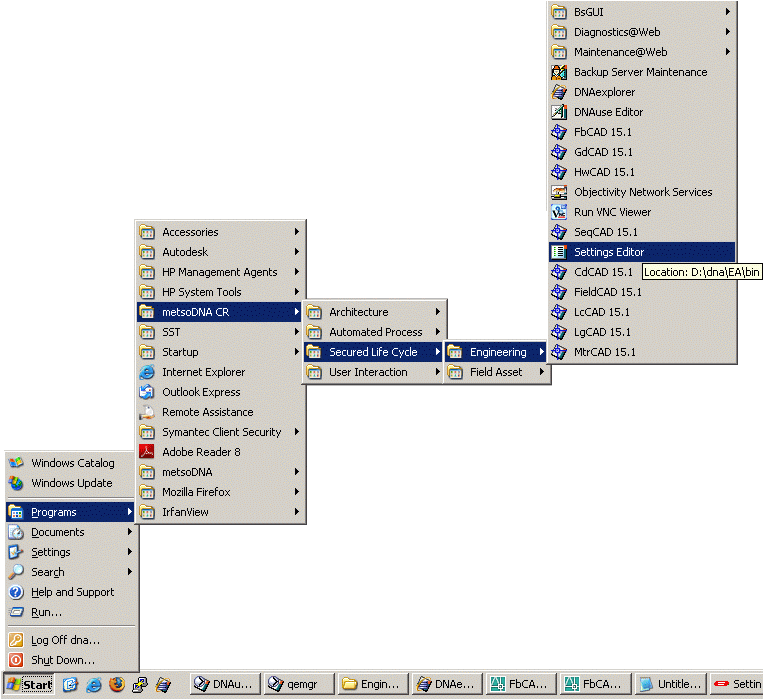The width and height of the screenshot is (764, 699).
Task: Expand the Architecture submenu arrow
Action: 438,312
